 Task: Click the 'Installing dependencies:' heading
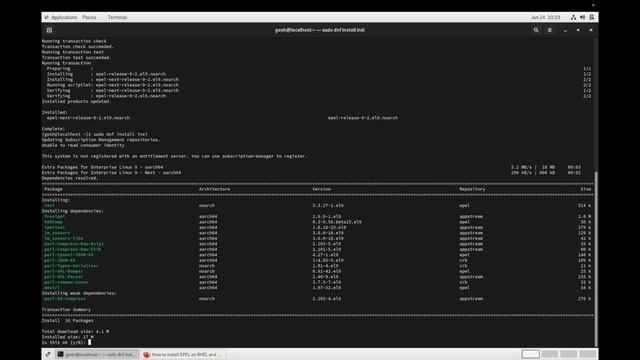73,211
